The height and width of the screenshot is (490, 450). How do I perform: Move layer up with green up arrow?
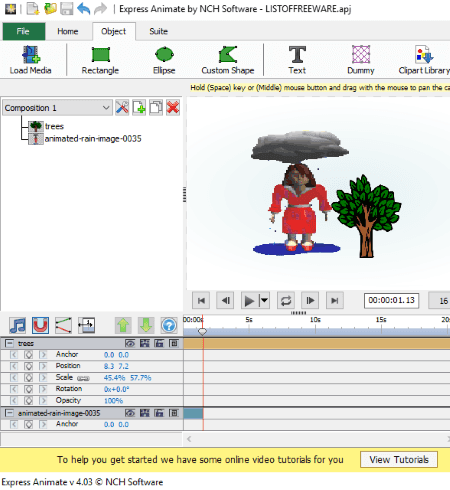click(x=123, y=325)
